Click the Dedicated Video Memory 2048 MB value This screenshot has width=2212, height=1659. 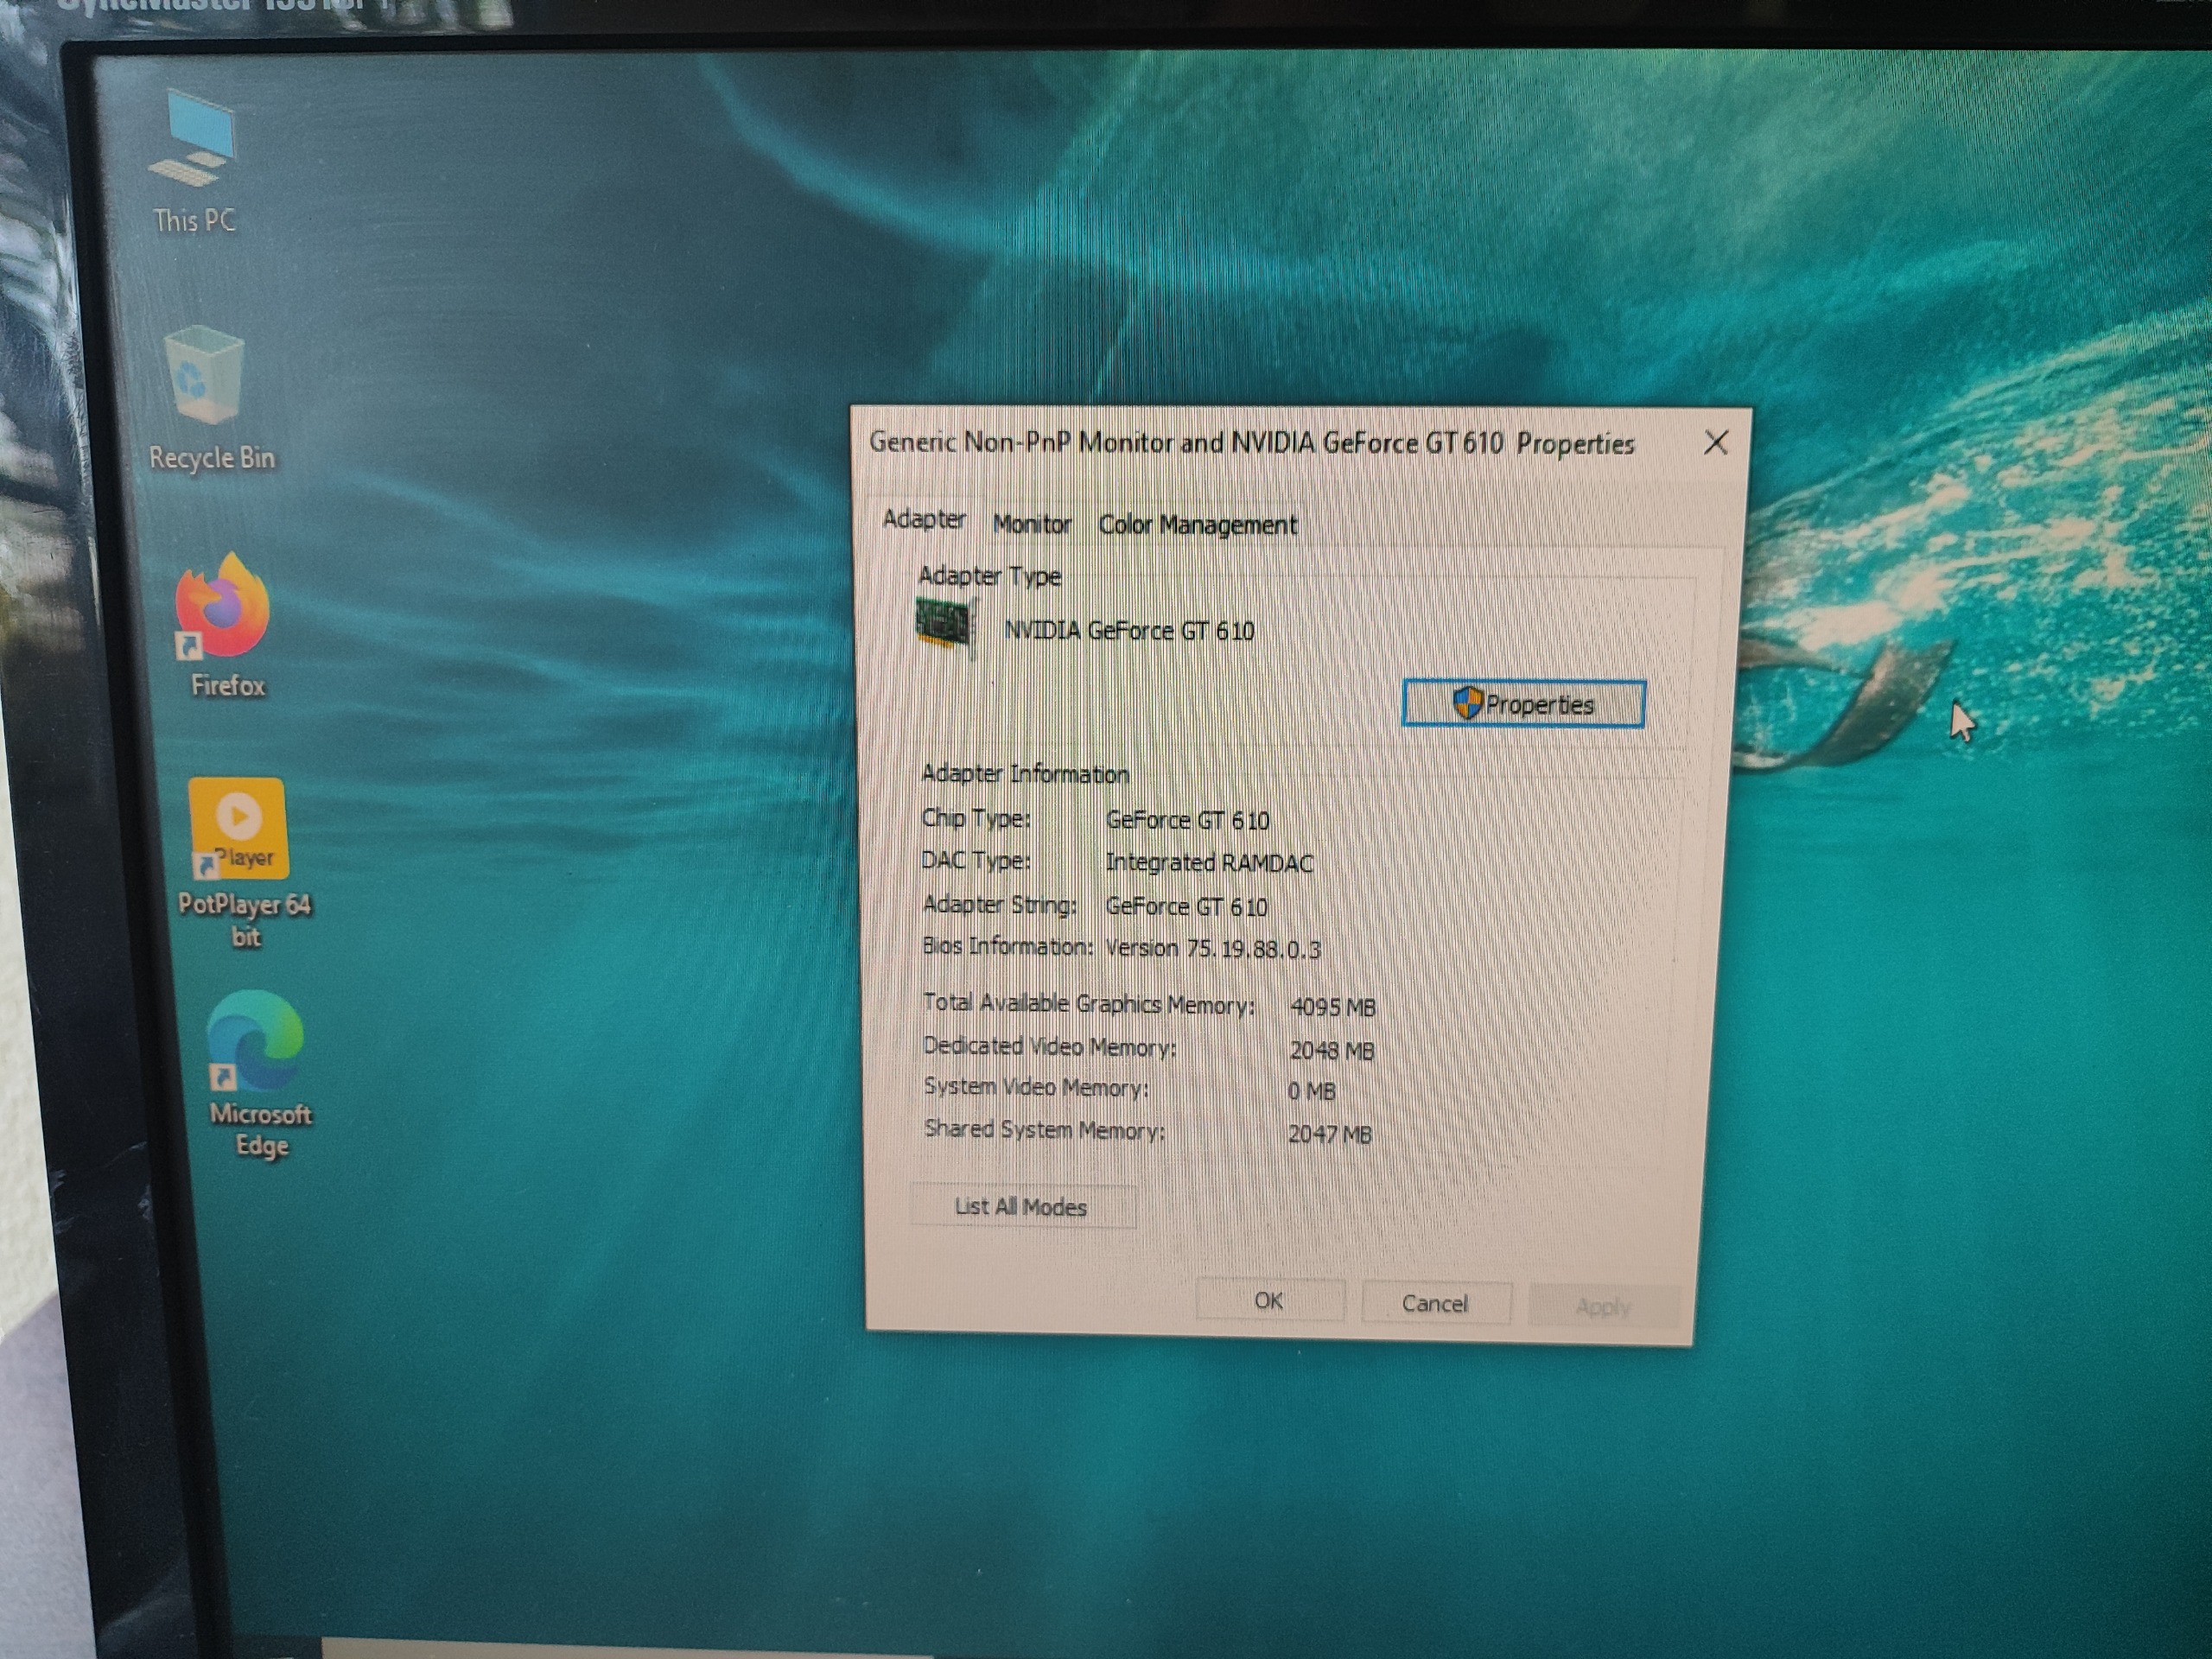pos(1331,1050)
